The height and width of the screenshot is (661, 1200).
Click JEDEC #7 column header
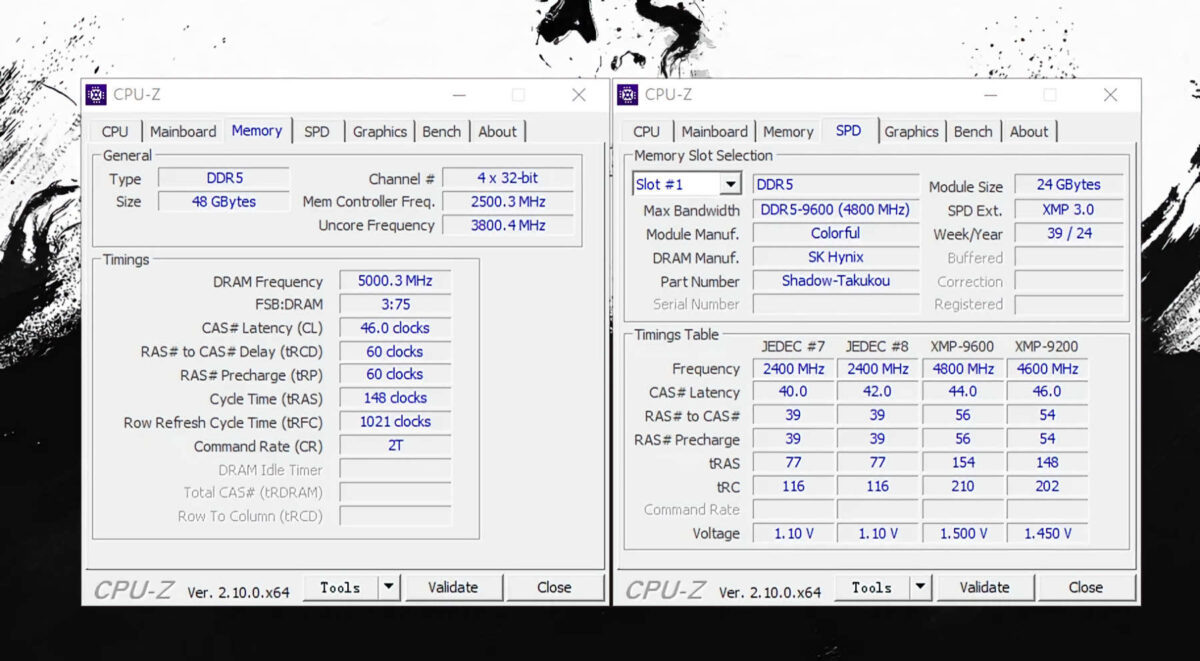pyautogui.click(x=793, y=346)
